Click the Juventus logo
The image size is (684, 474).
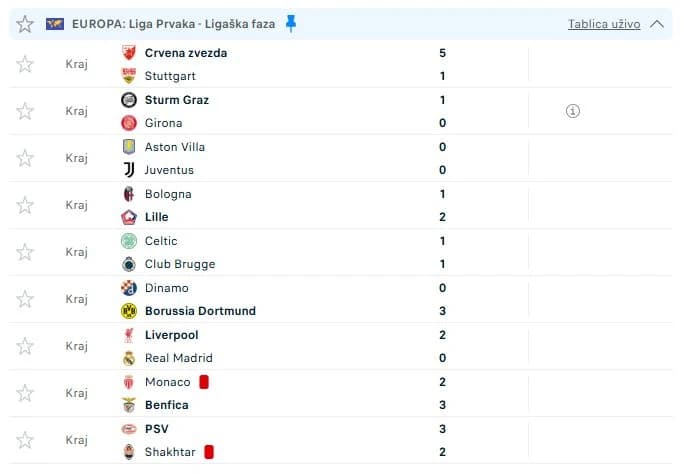coord(129,170)
